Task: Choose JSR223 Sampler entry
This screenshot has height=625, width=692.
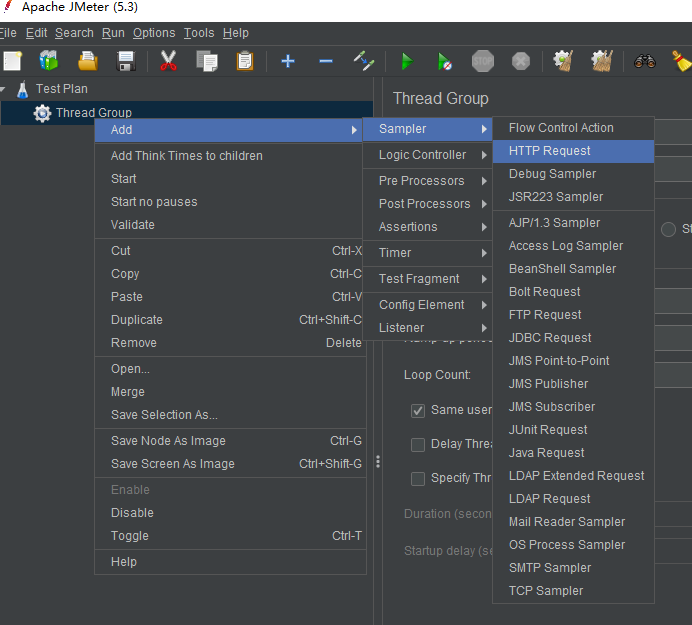Action: [573, 197]
